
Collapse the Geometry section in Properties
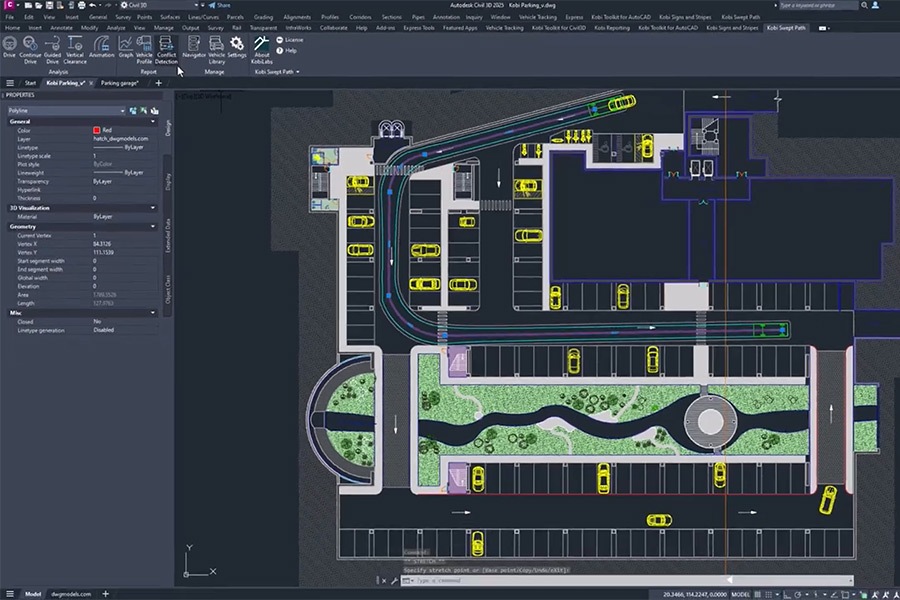click(x=153, y=227)
